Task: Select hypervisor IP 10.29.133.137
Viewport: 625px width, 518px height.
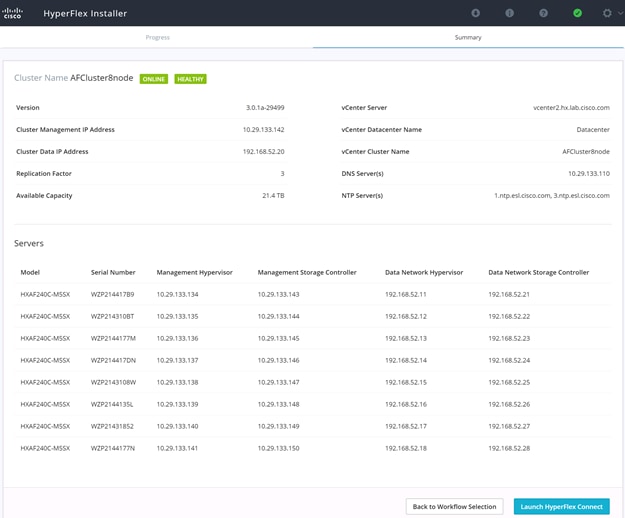Action: (177, 360)
